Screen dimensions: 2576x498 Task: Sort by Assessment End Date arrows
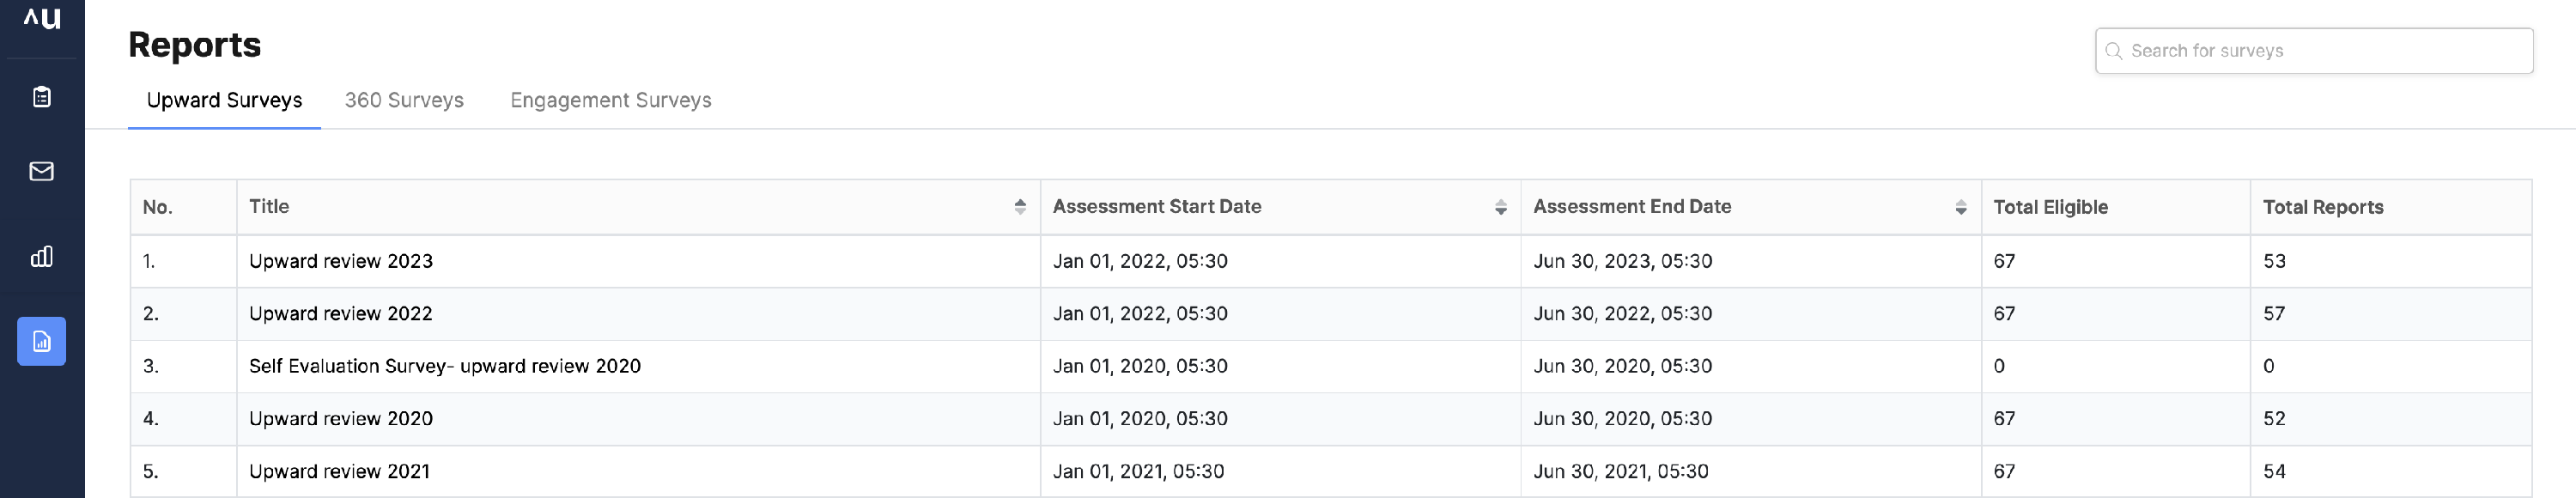point(1961,207)
